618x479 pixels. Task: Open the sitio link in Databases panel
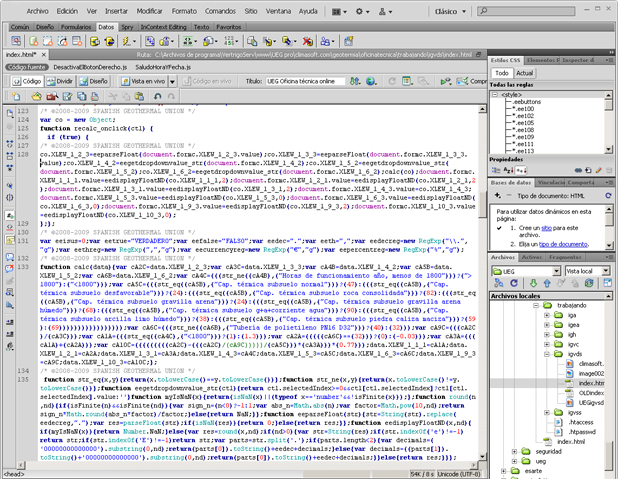click(x=546, y=228)
